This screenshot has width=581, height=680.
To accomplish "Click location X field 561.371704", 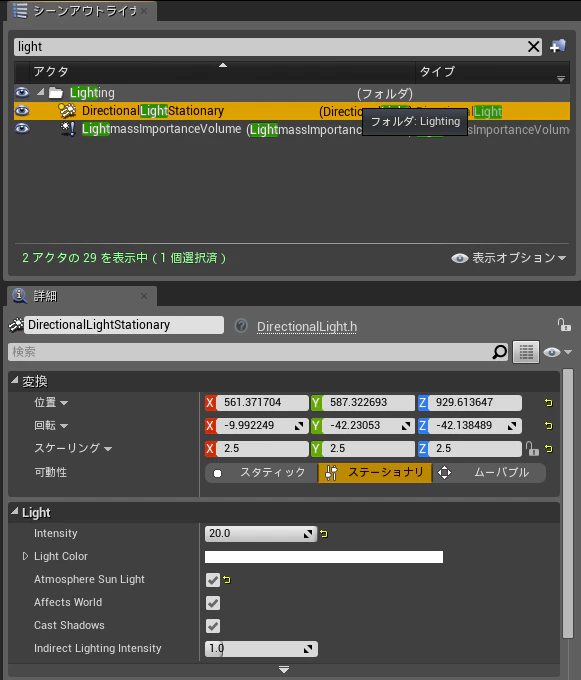I will tap(262, 403).
